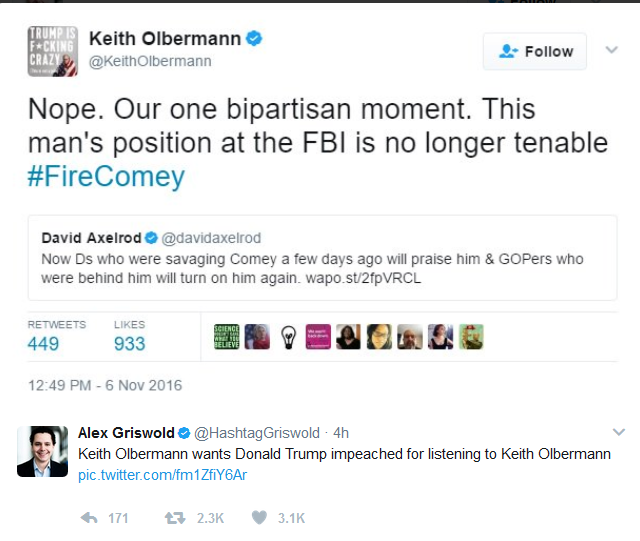Open Alex Griswold's profile photo
Image resolution: width=640 pixels, height=541 pixels.
click(42, 452)
